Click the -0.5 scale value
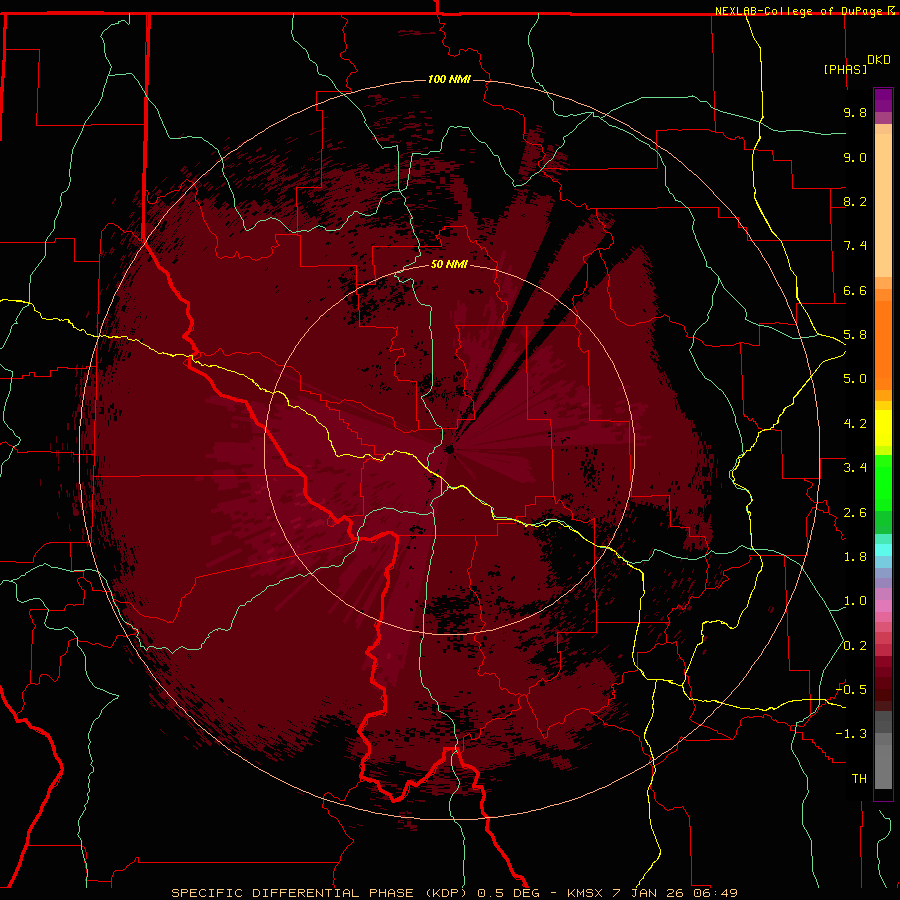The height and width of the screenshot is (900, 900). point(851,690)
